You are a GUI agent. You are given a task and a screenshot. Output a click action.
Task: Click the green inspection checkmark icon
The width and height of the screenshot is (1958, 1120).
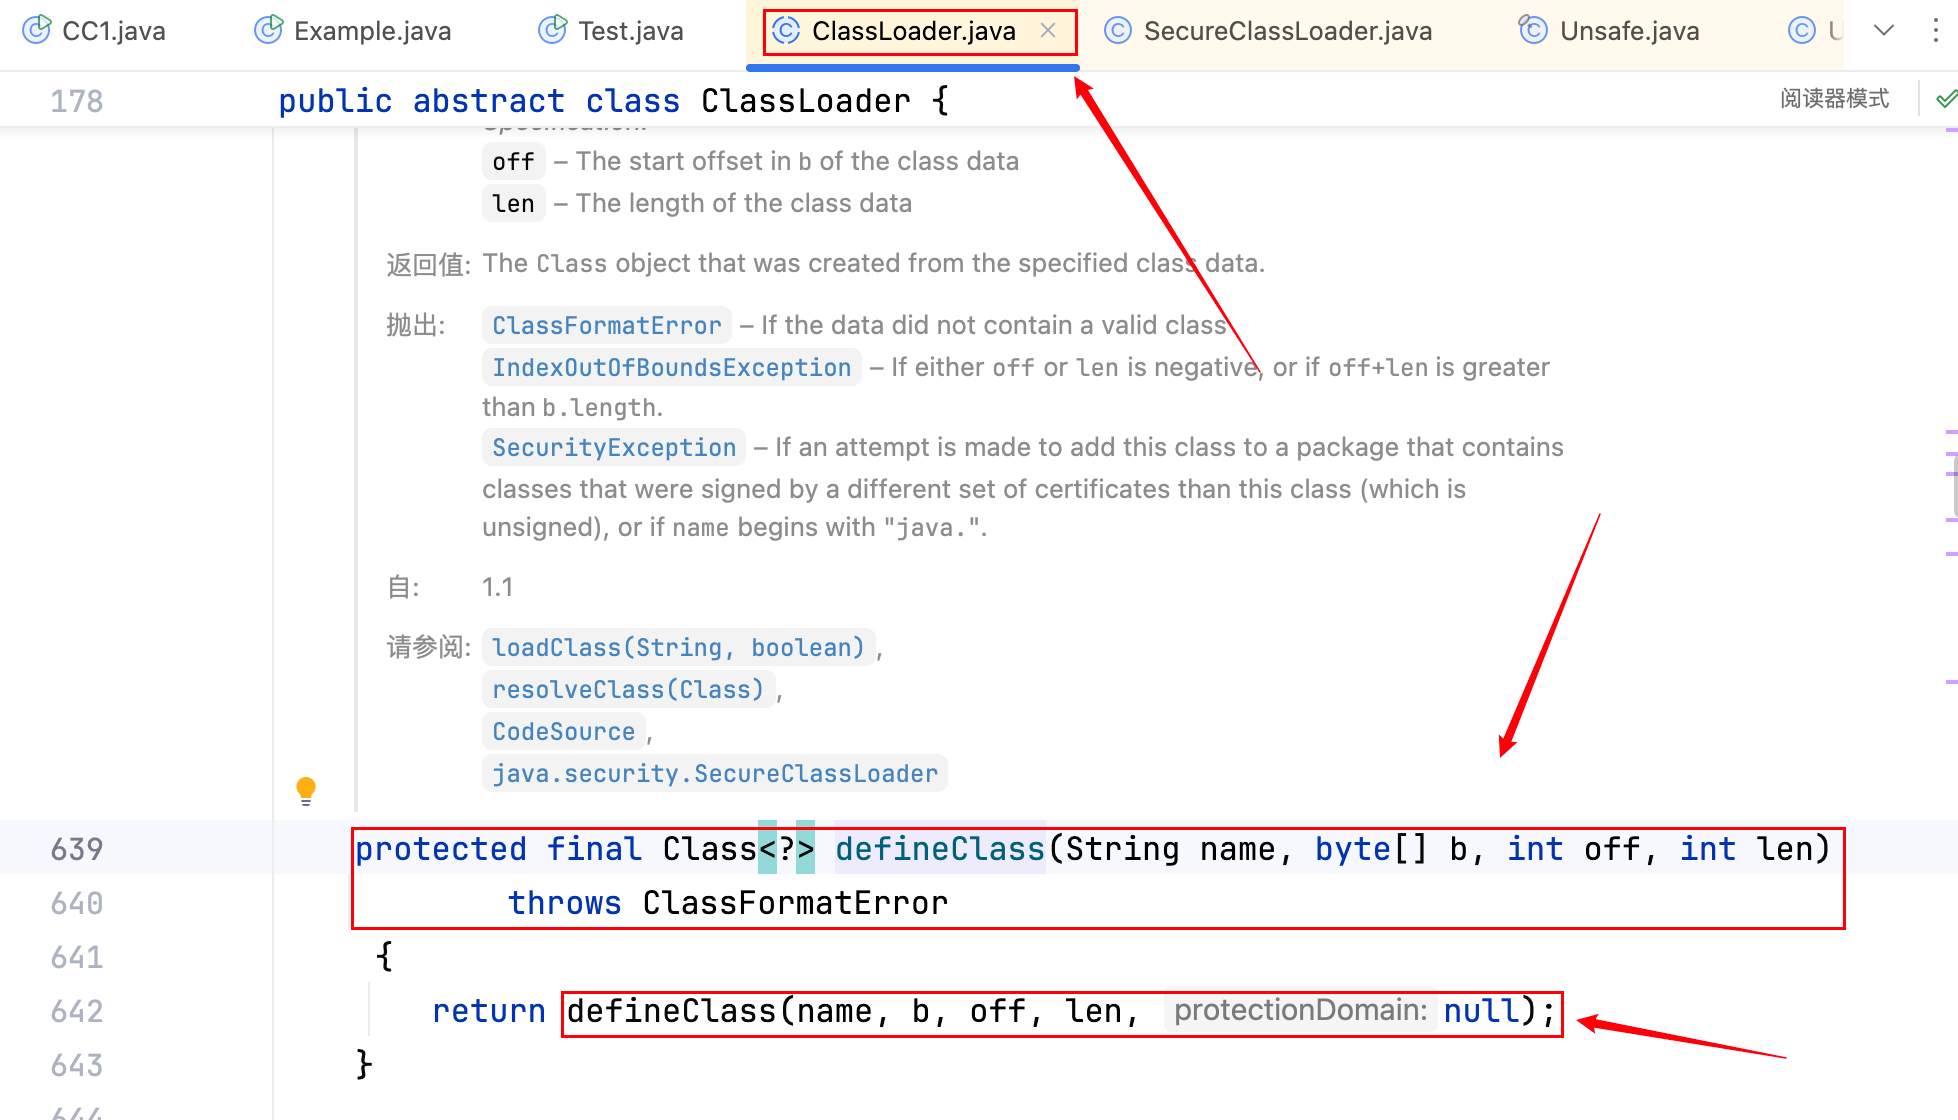tap(1945, 99)
